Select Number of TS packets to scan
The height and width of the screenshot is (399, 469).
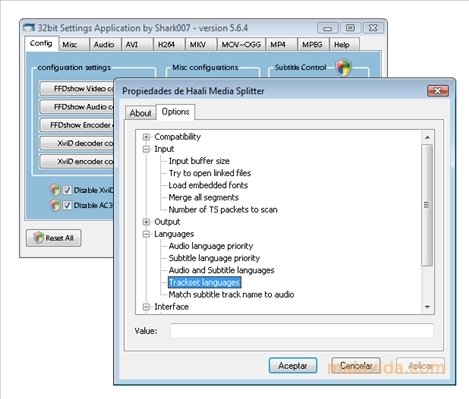223,210
